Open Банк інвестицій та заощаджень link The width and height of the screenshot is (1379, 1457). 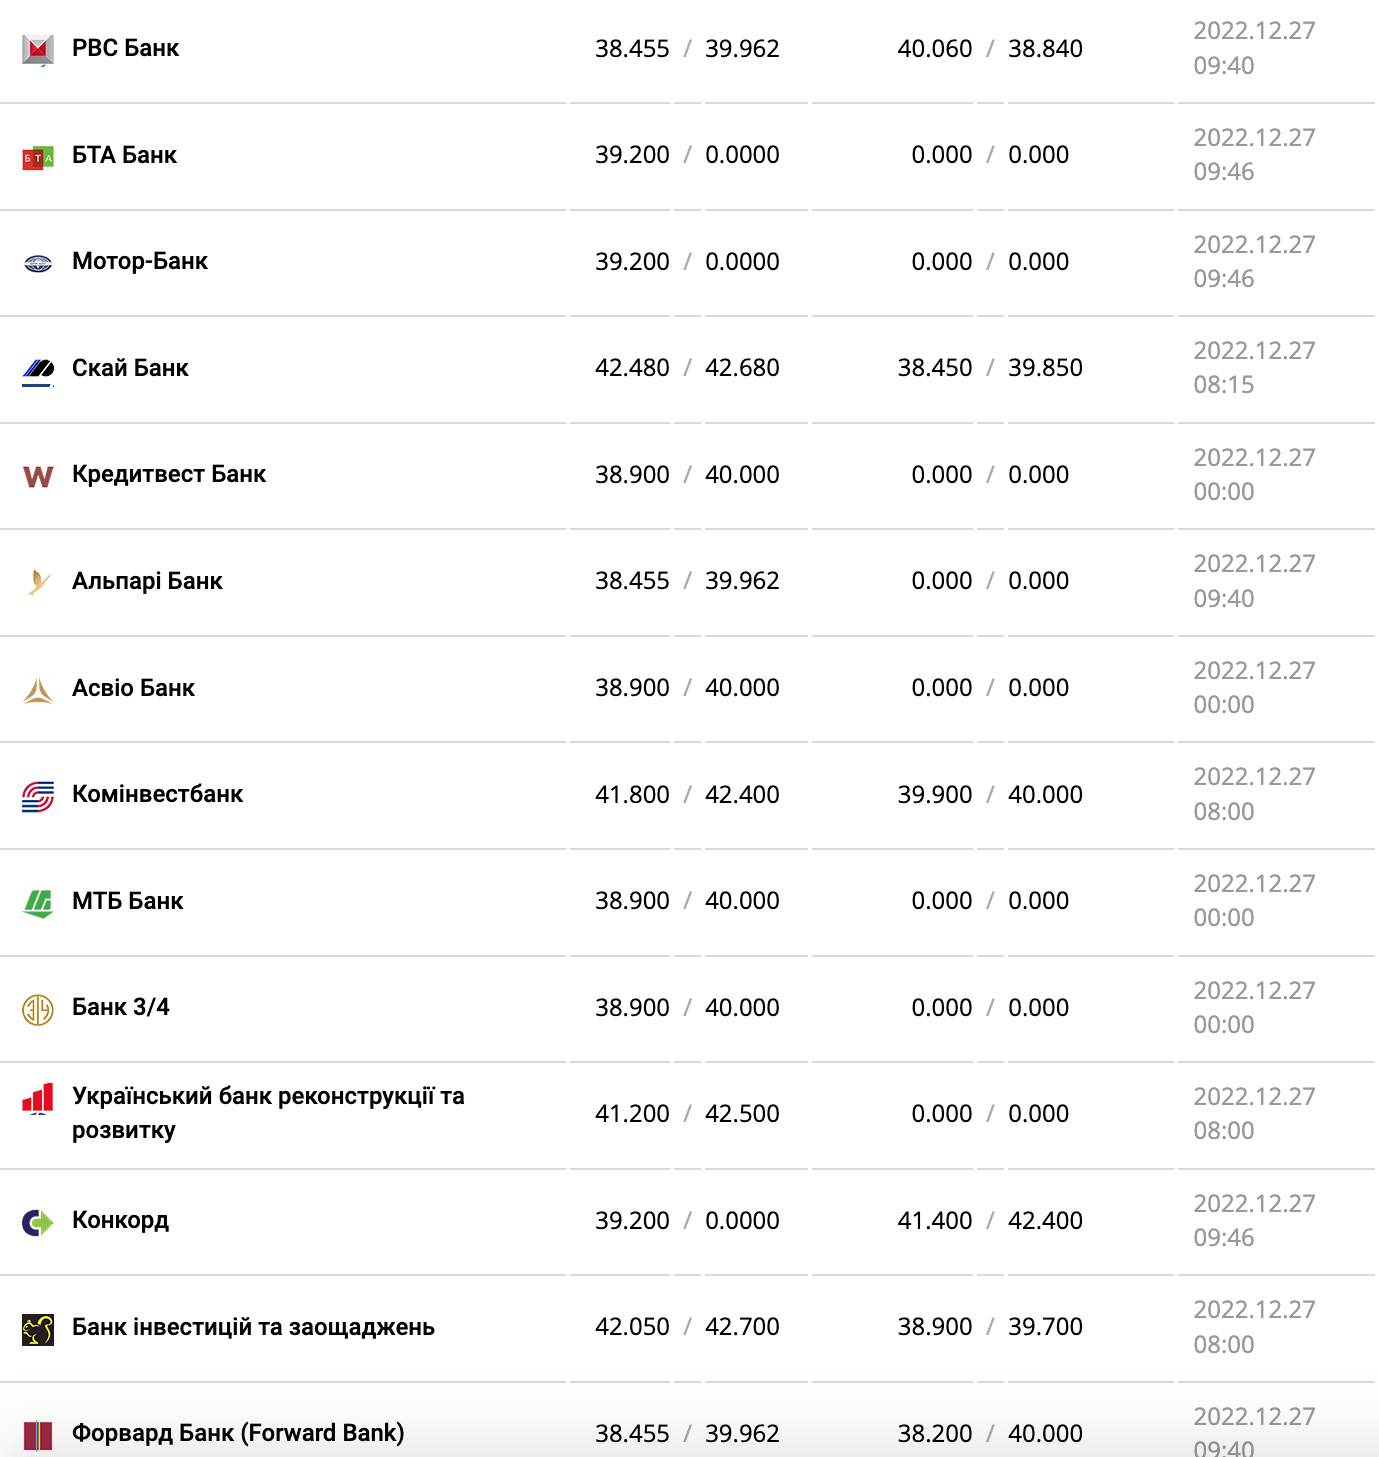253,1327
